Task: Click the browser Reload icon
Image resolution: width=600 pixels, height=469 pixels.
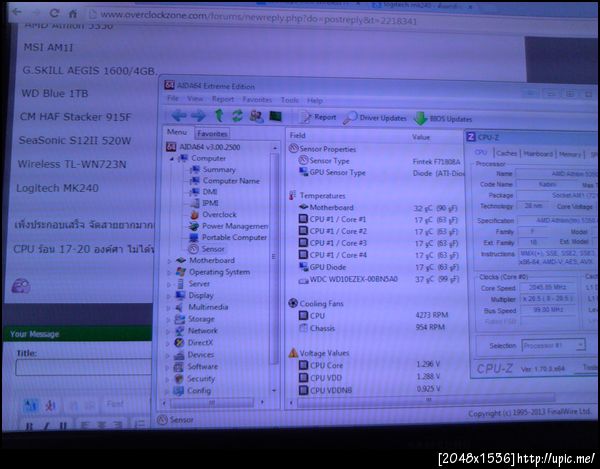Action: pos(54,13)
